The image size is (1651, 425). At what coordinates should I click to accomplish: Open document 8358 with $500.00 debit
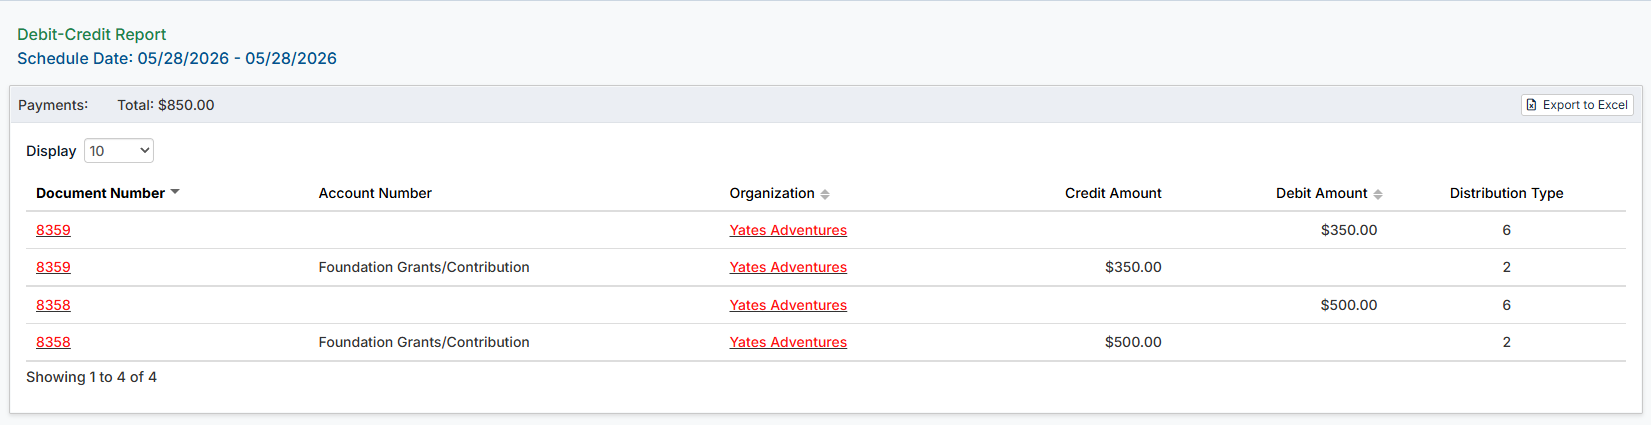(x=53, y=305)
